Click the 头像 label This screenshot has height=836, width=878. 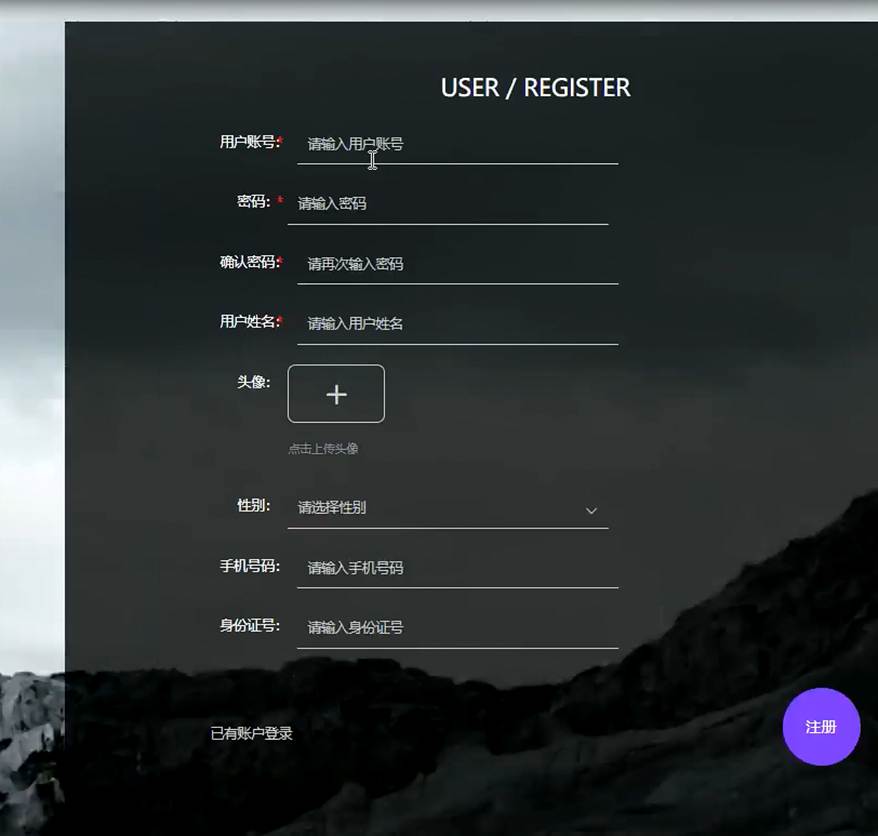pyautogui.click(x=253, y=382)
